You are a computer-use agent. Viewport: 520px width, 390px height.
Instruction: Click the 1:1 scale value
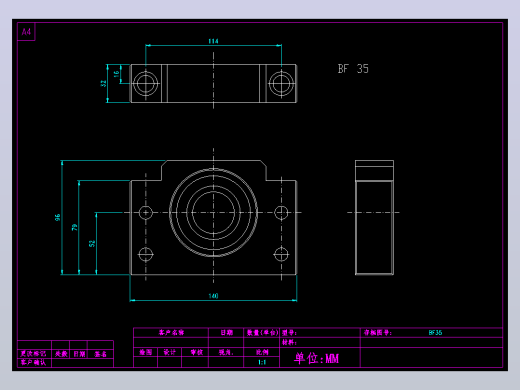click(x=262, y=362)
